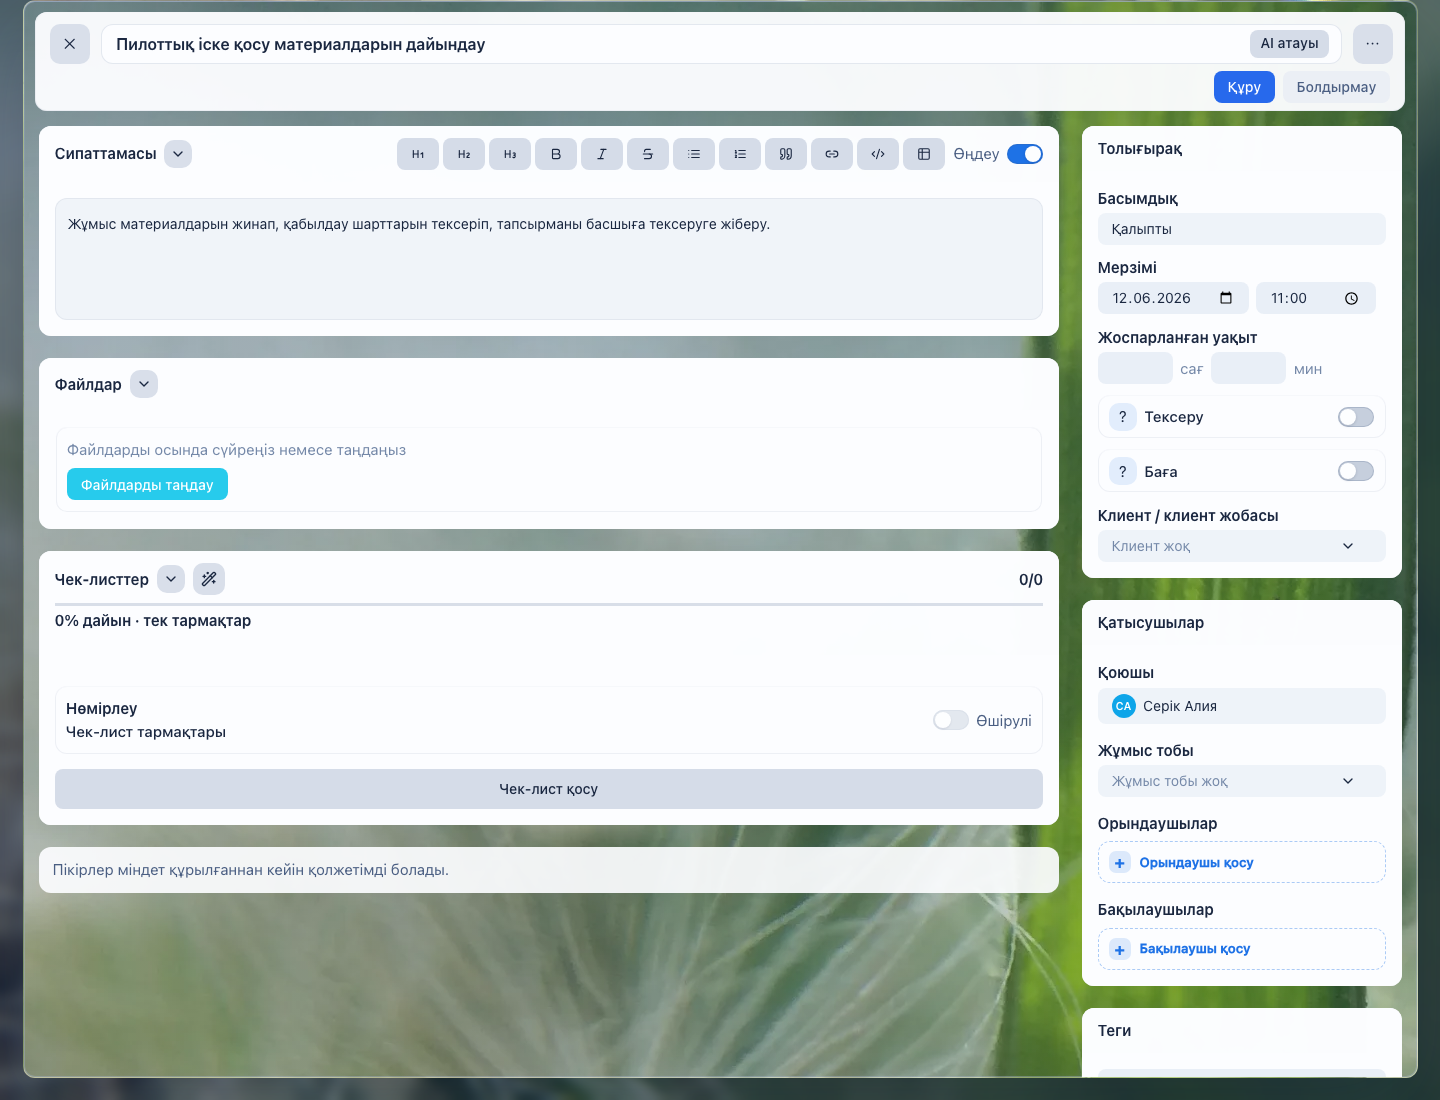
Task: Toggle bold text formatting
Action: (x=556, y=154)
